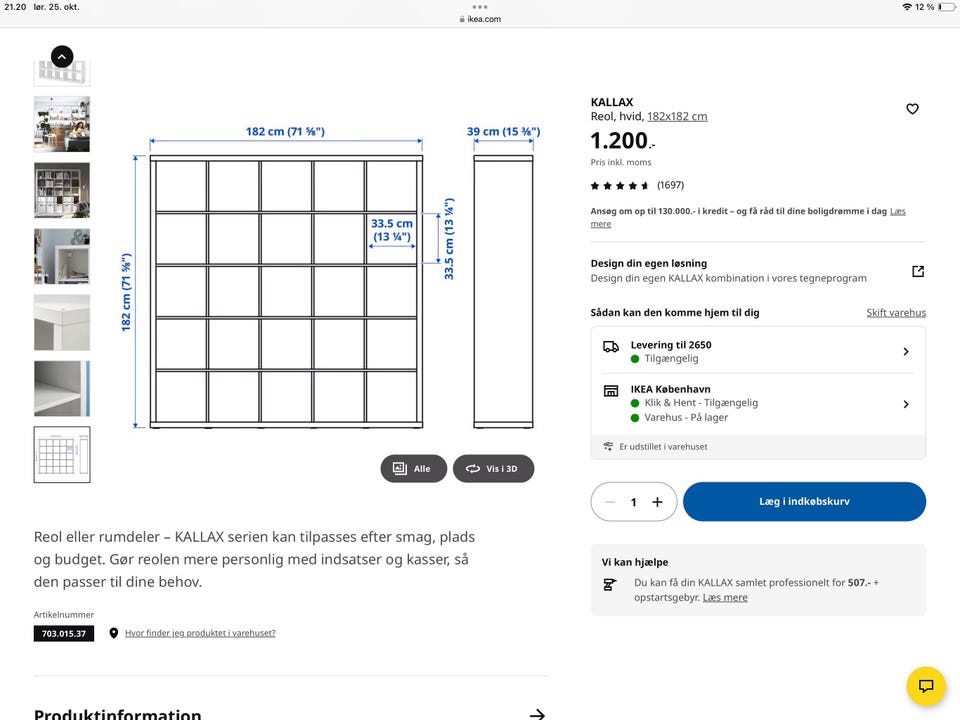
Task: Select the dimension drawing thumbnail
Action: (x=62, y=454)
